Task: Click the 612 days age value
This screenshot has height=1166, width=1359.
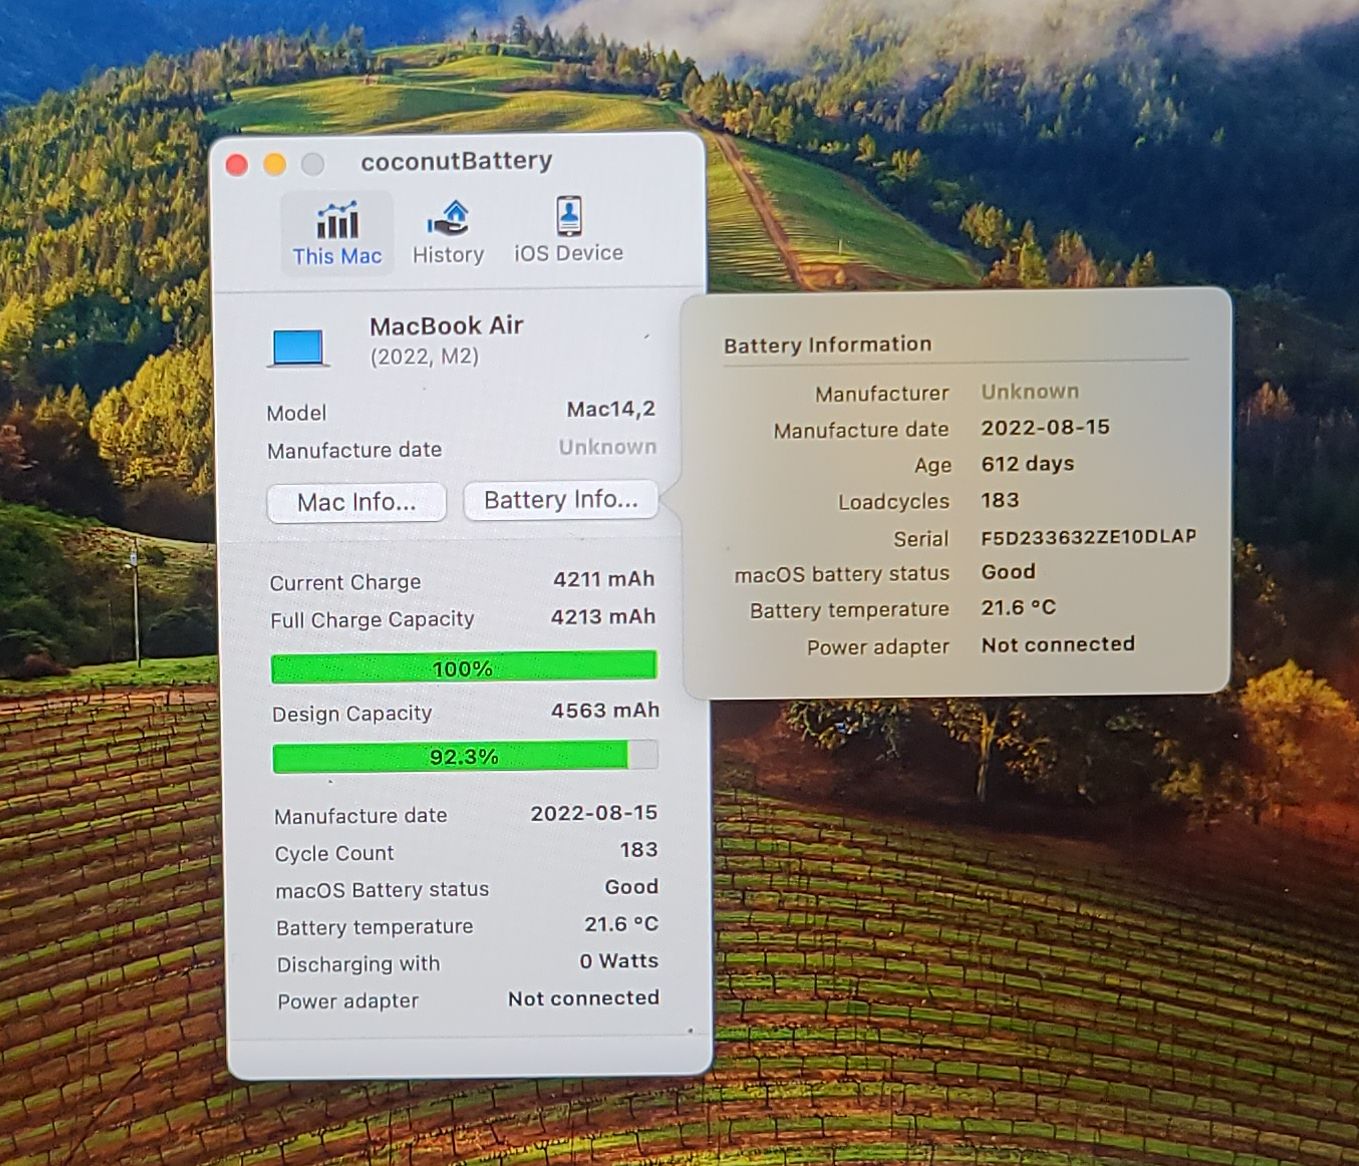Action: pos(1027,464)
